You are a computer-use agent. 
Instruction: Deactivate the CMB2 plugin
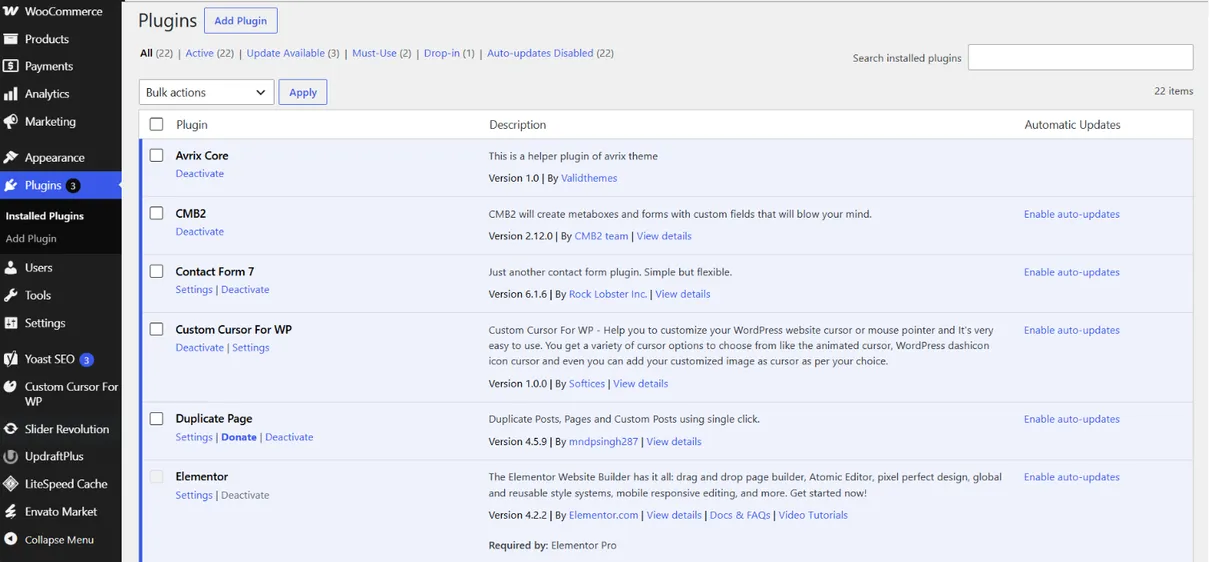pos(200,232)
